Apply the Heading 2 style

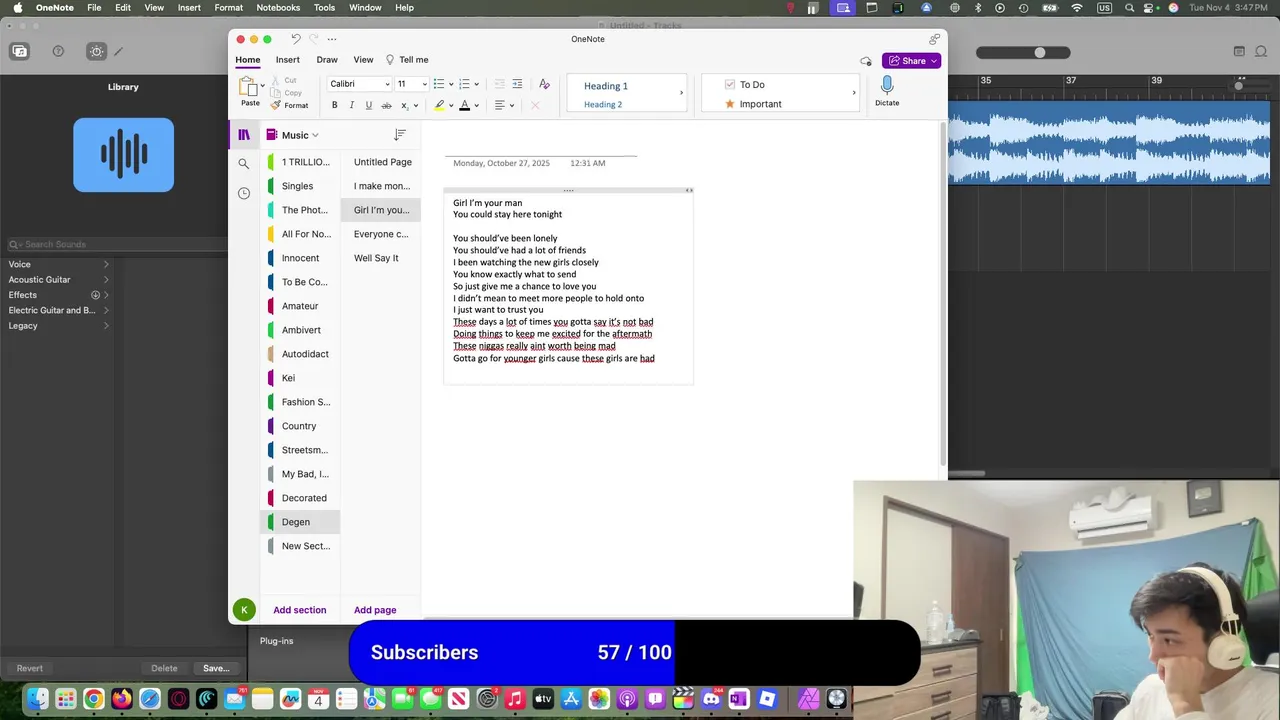click(x=603, y=104)
